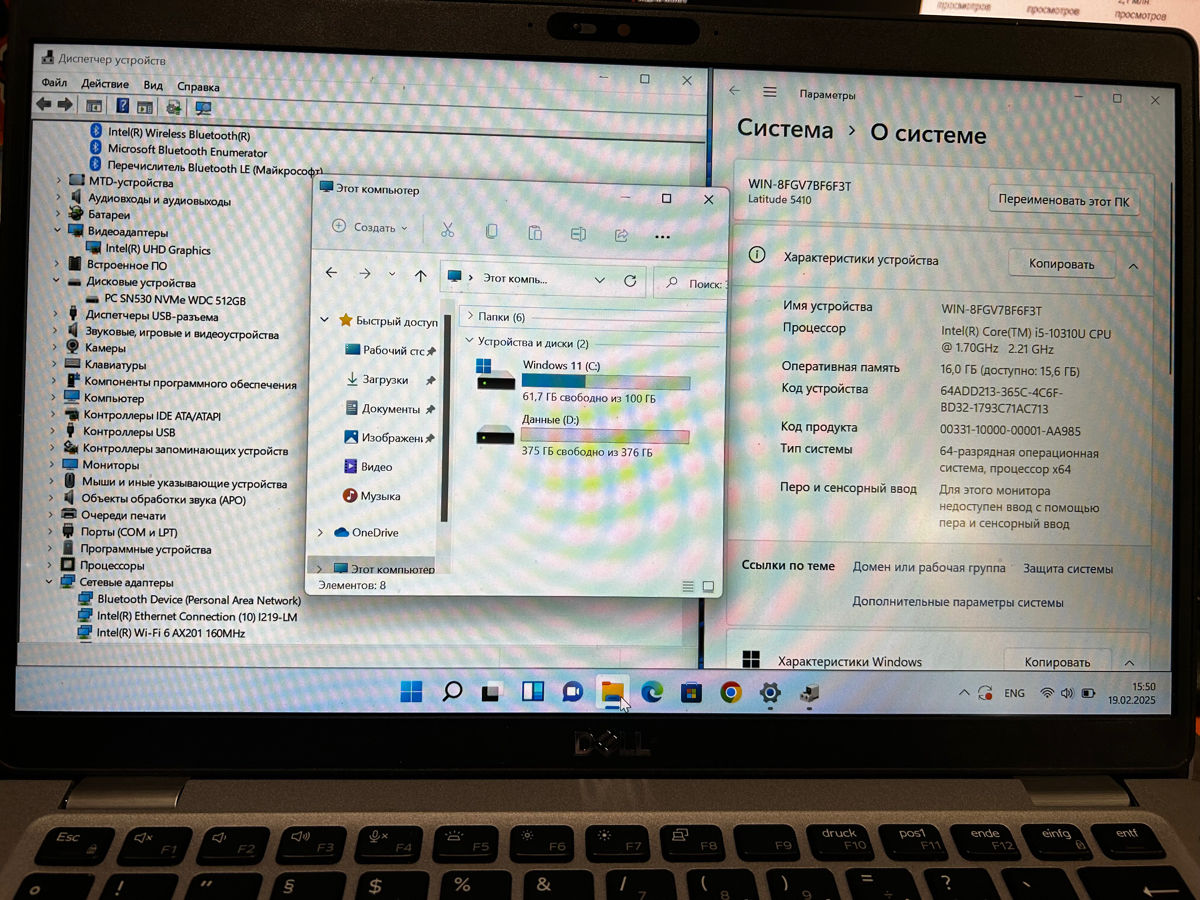Select Загрузки in the Explorer sidebar
Image resolution: width=1200 pixels, height=900 pixels.
coord(384,380)
